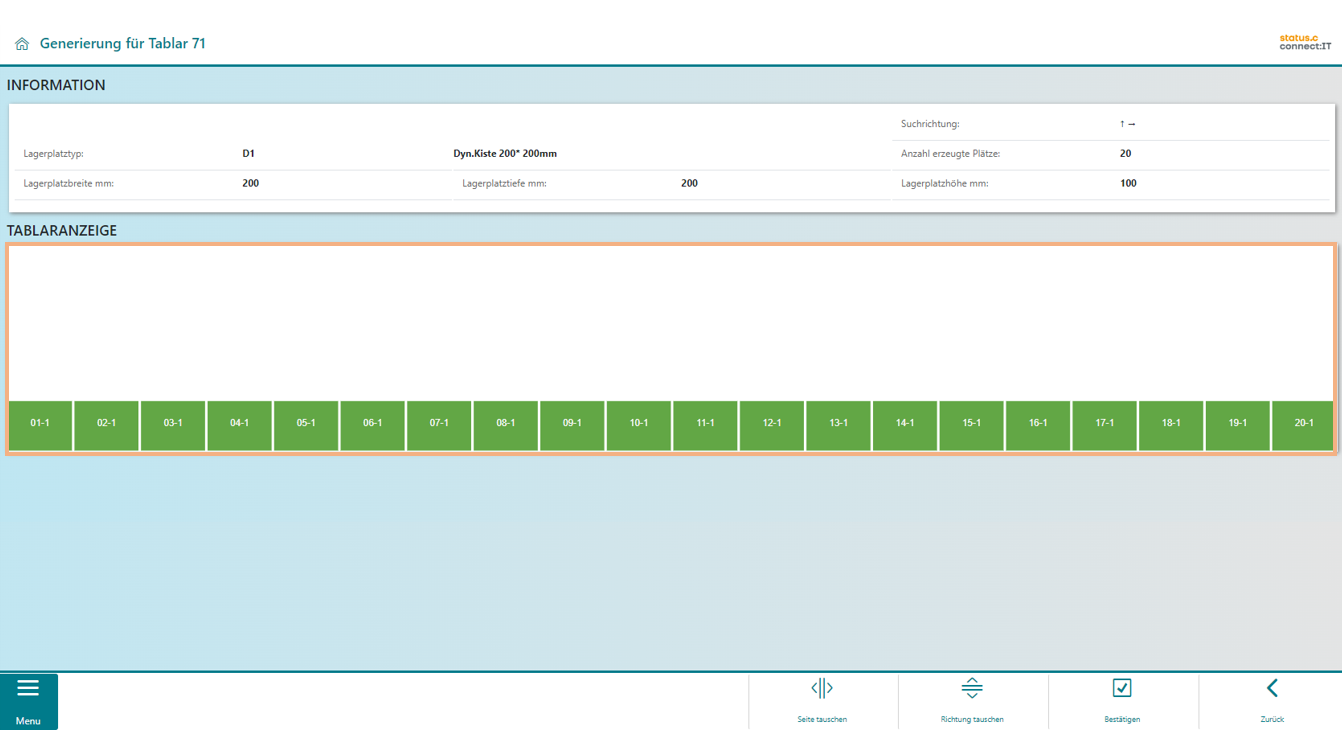The width and height of the screenshot is (1342, 756).
Task: Click the Richtung tauschen icon
Action: coord(972,689)
